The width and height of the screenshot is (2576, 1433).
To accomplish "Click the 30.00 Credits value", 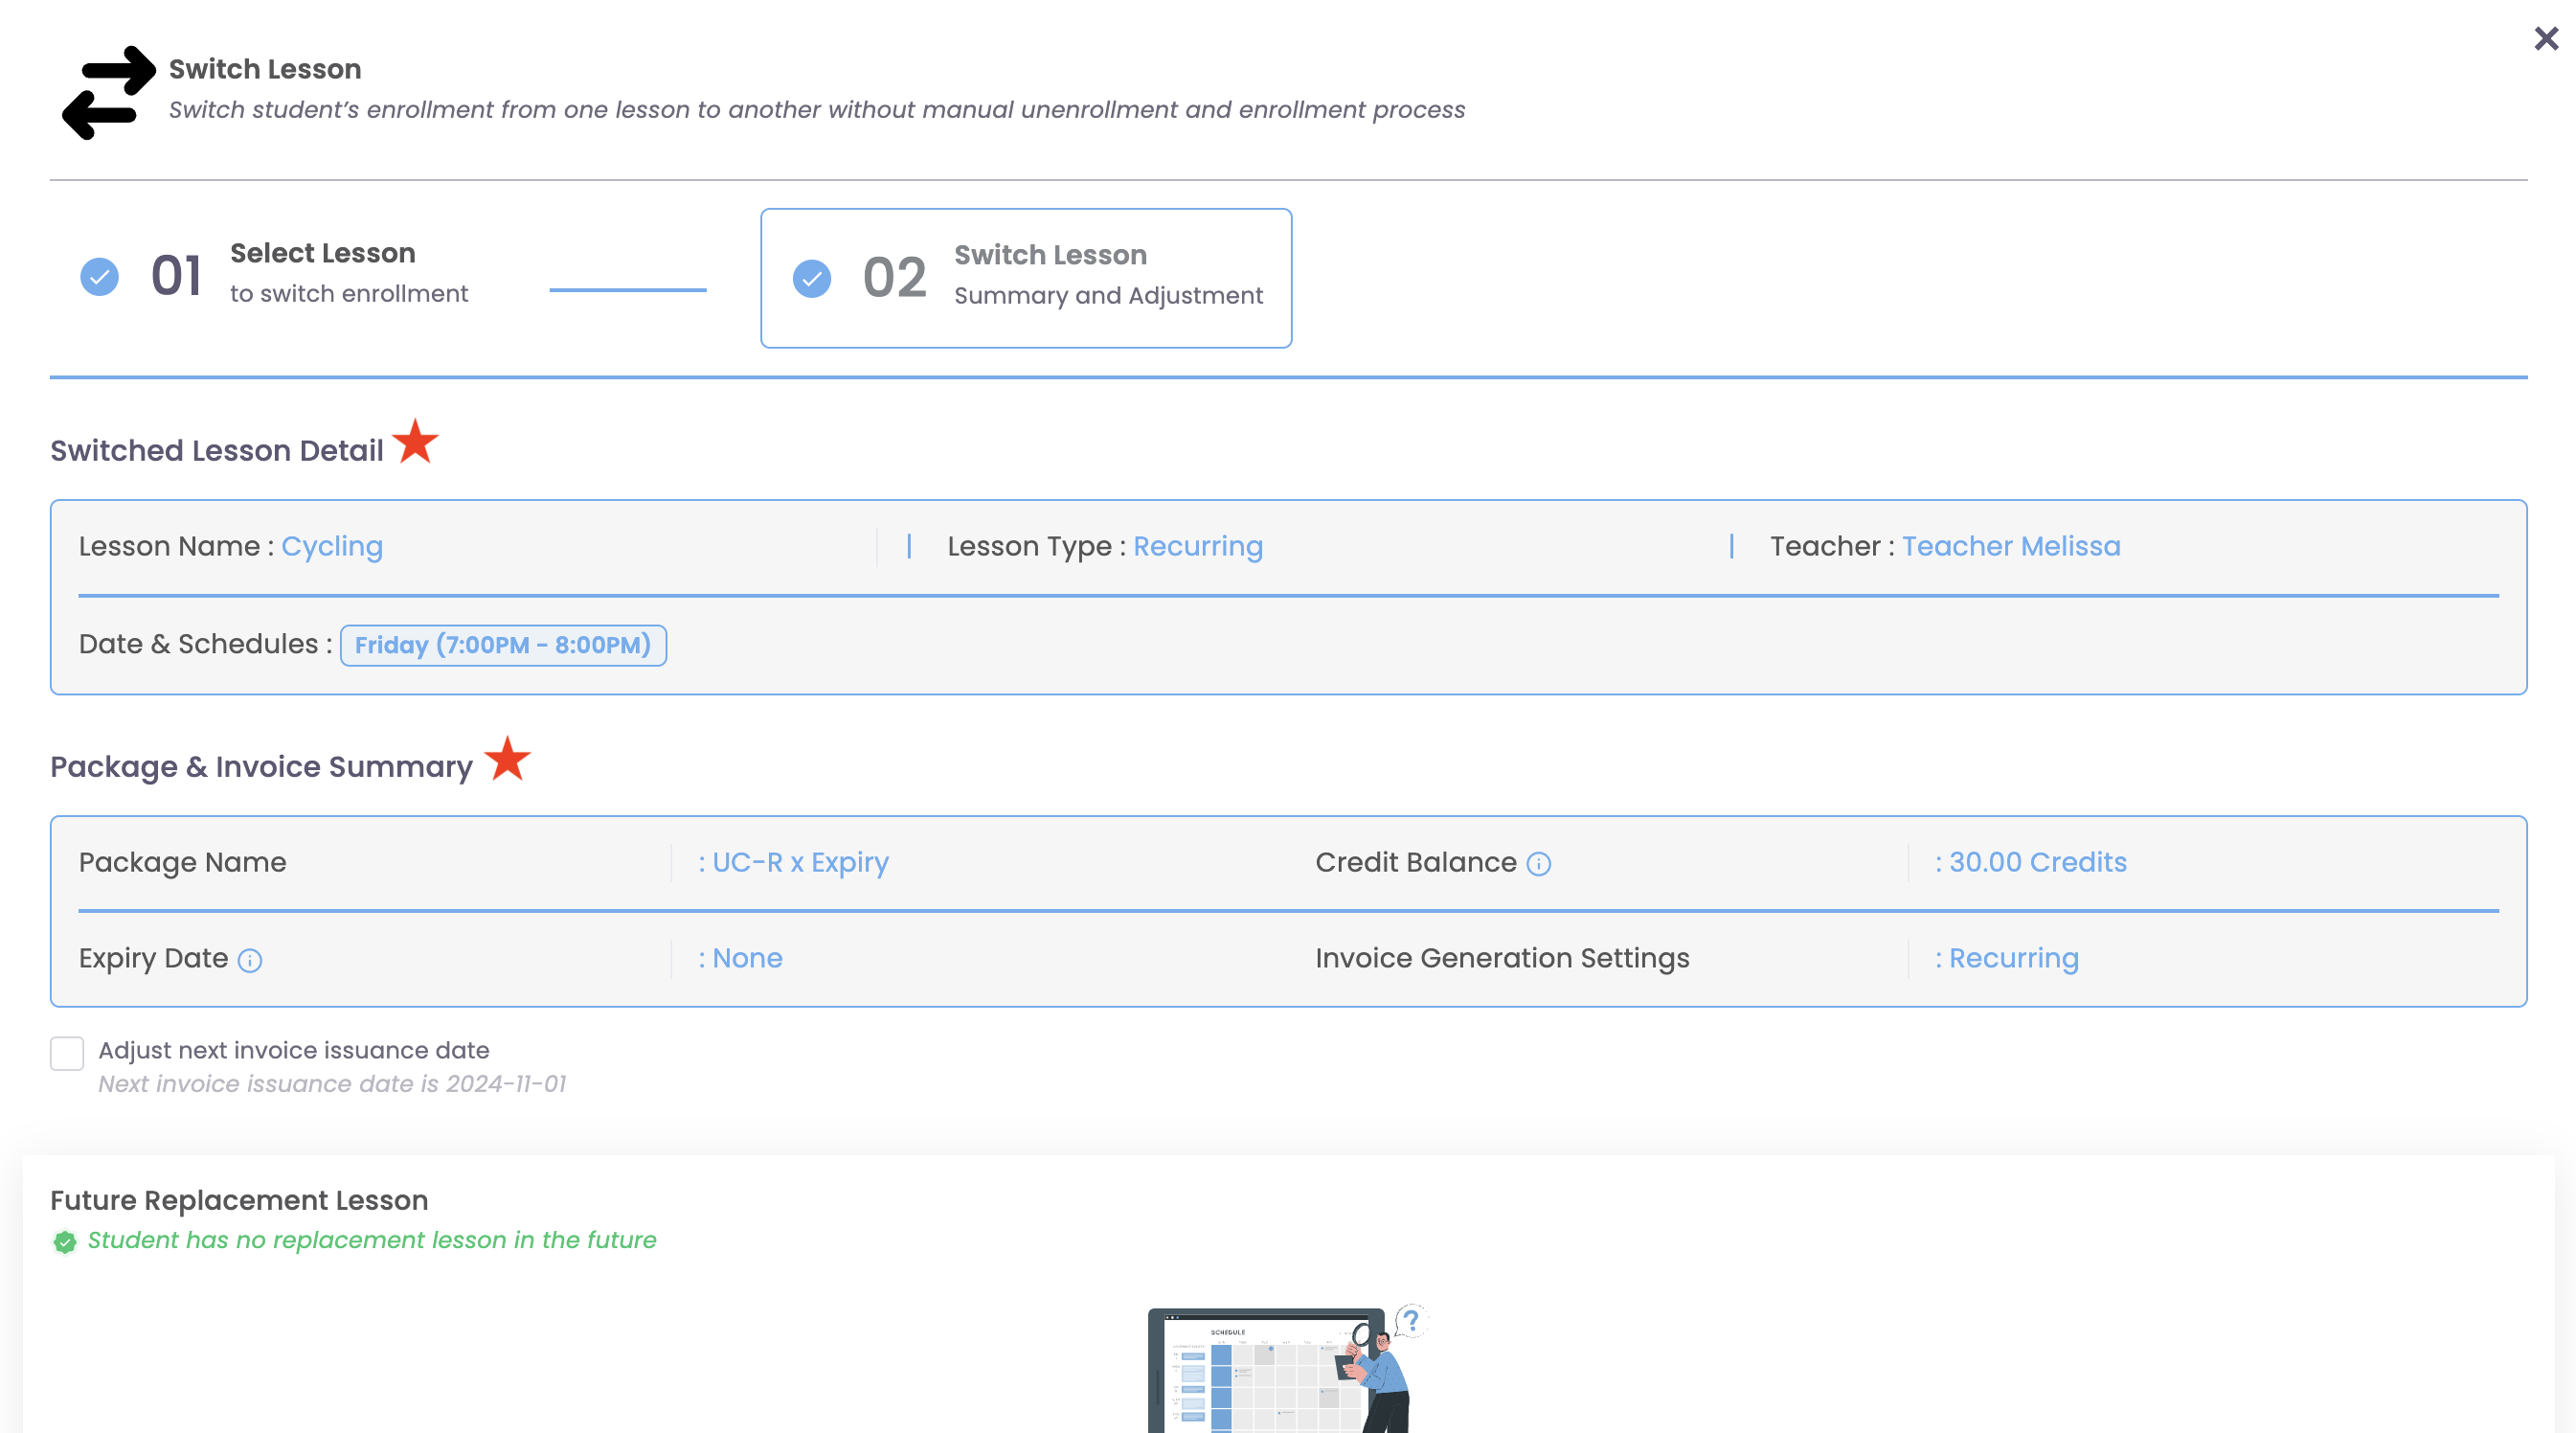I will pos(2036,862).
